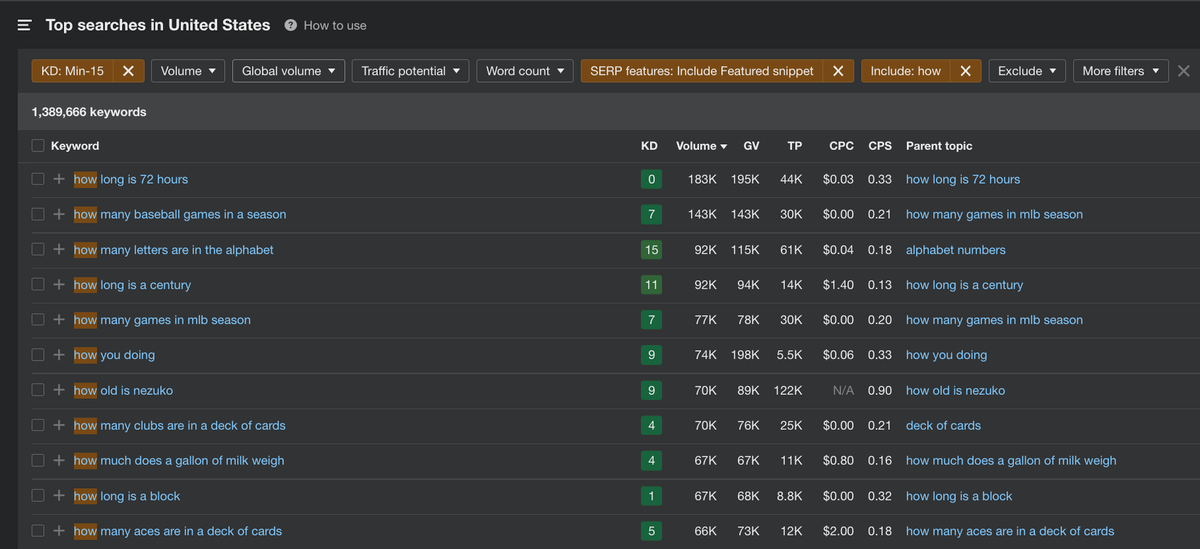Expand the Global volume dropdown

288,71
